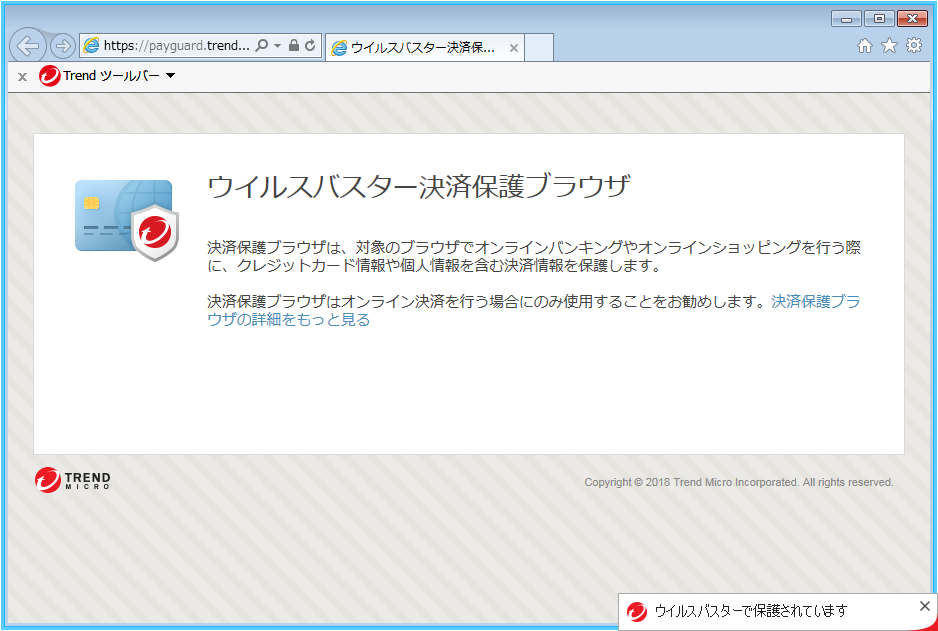Image resolution: width=938 pixels, height=631 pixels.
Task: Close the Trend toolbar with the x
Action: pyautogui.click(x=22, y=76)
